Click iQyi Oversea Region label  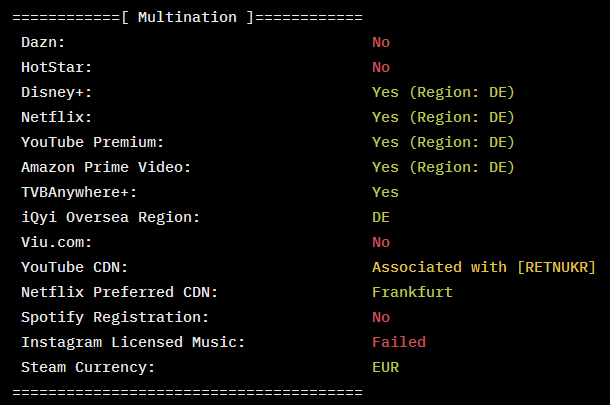tap(110, 217)
